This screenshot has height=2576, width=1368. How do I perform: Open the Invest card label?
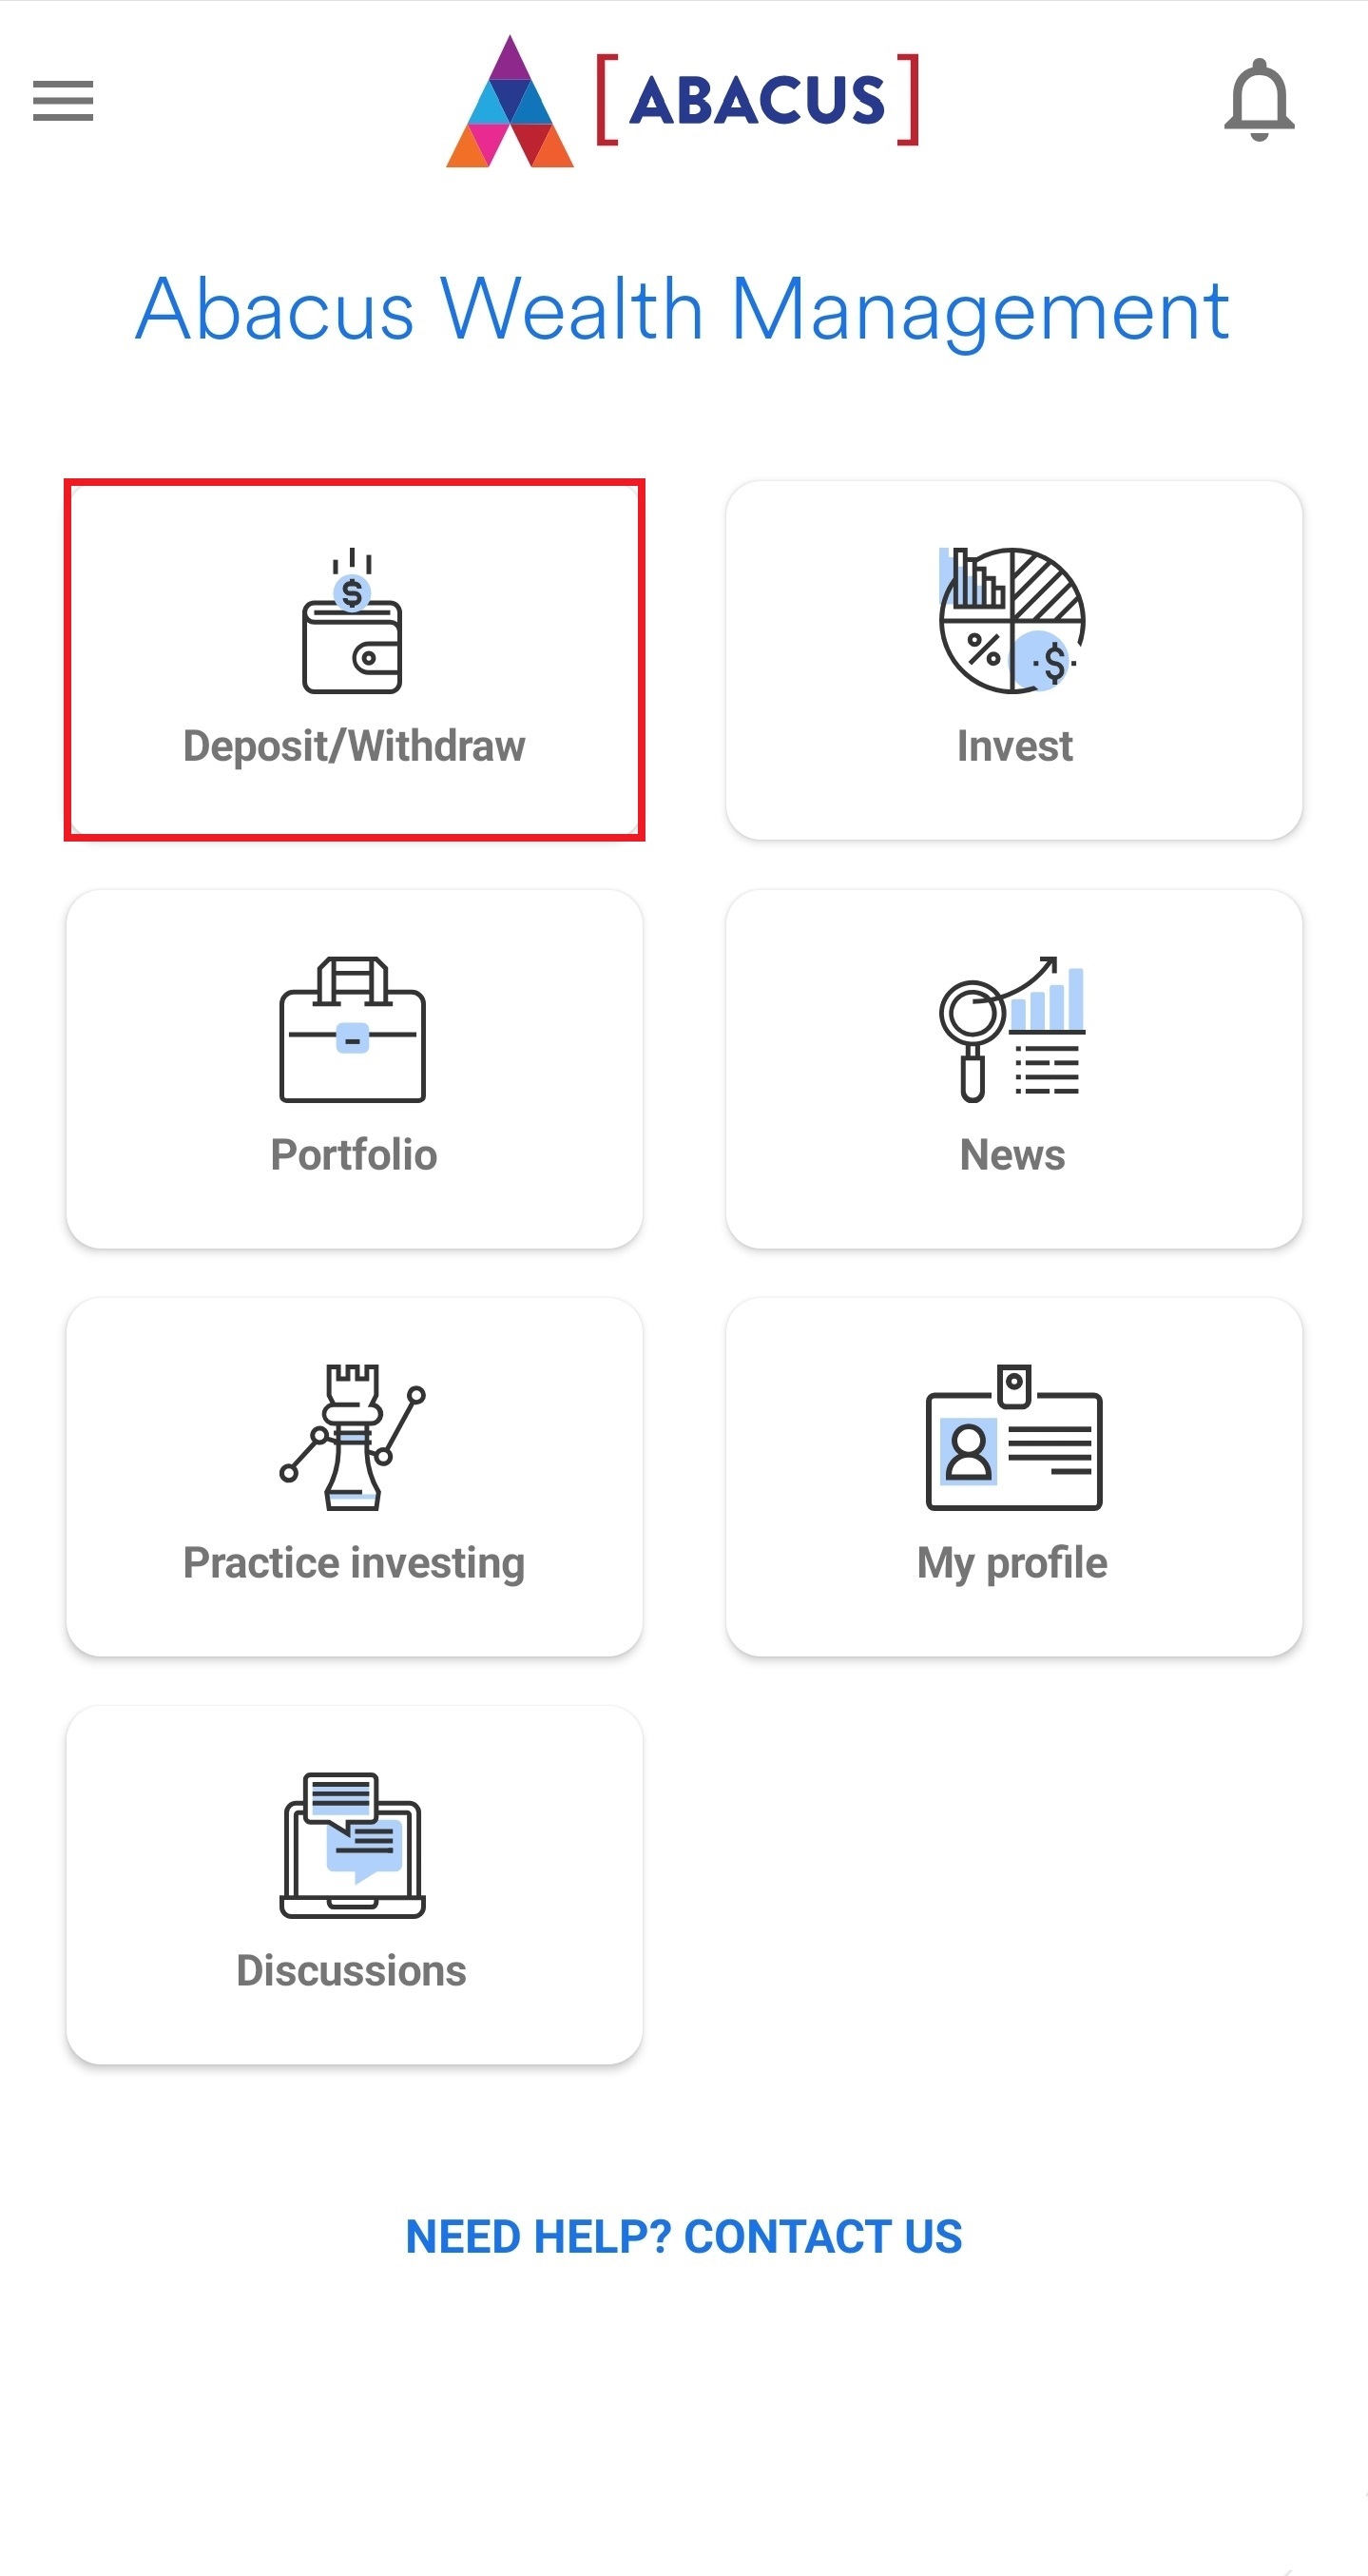point(1014,746)
